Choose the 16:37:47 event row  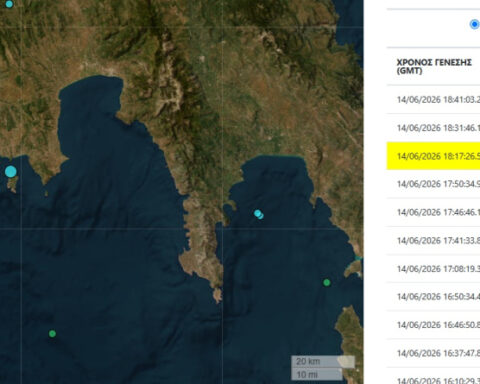coord(433,353)
